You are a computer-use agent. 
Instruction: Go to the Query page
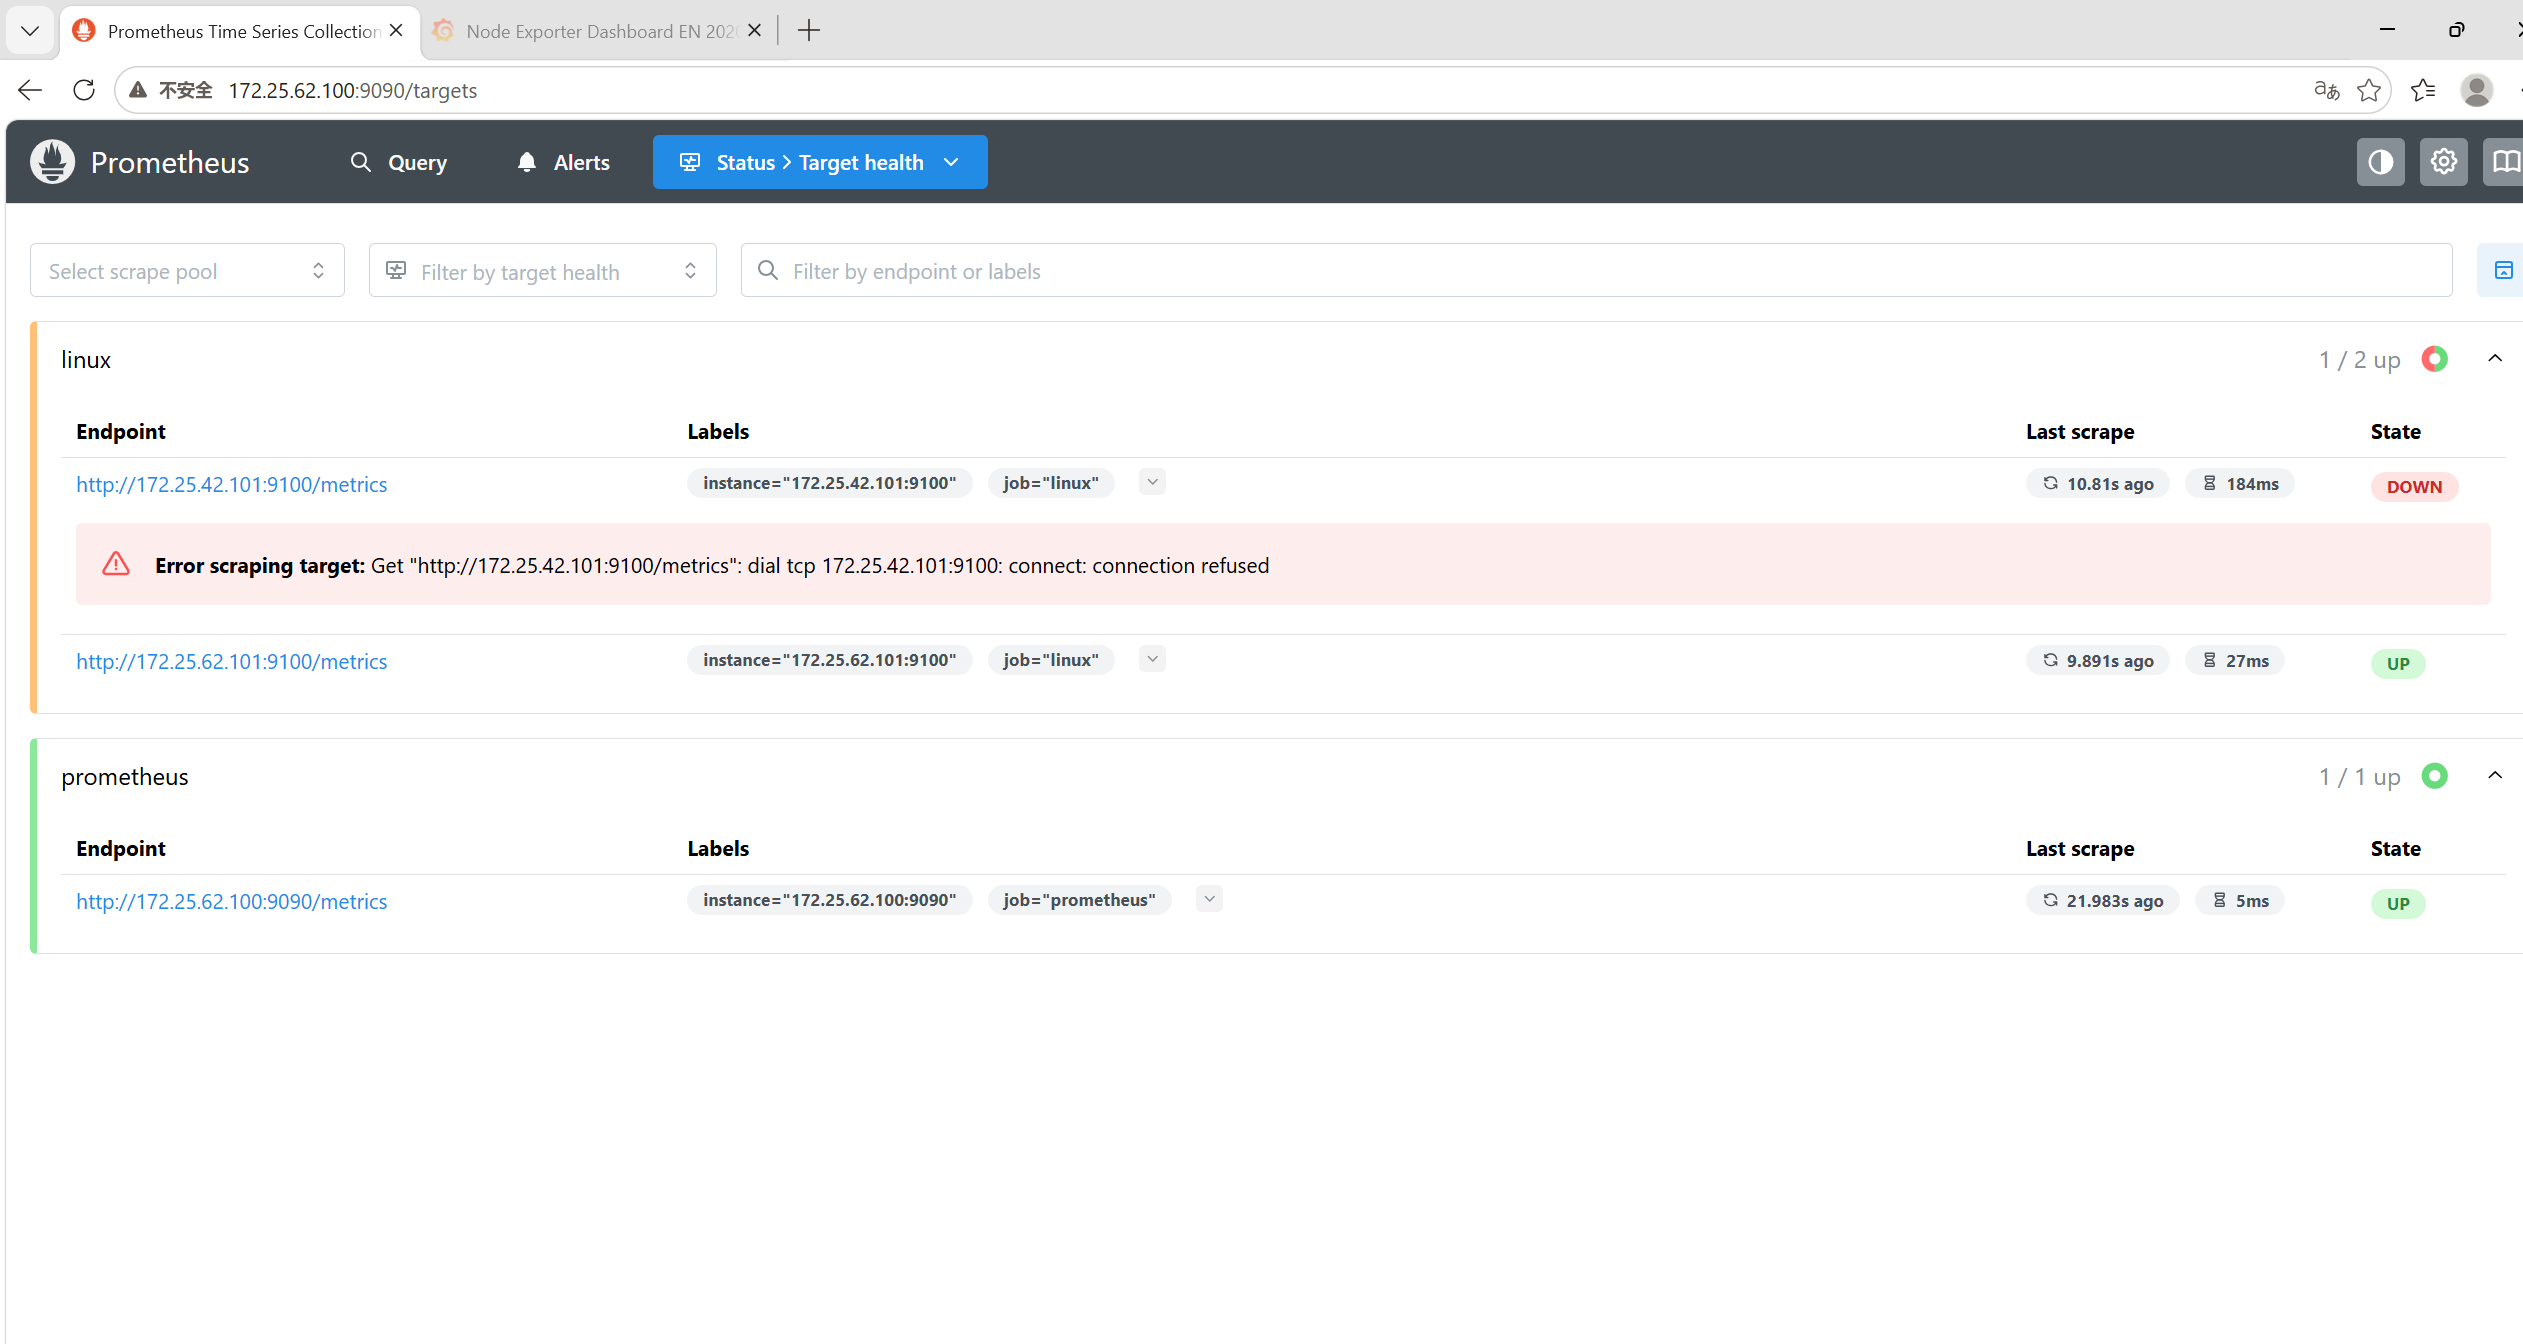click(399, 162)
